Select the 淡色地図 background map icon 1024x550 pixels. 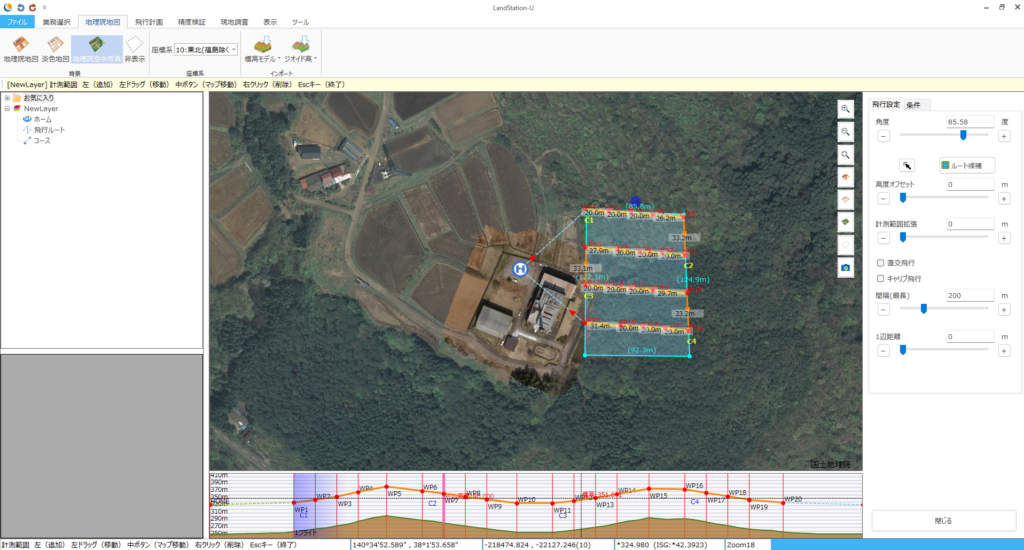55,46
